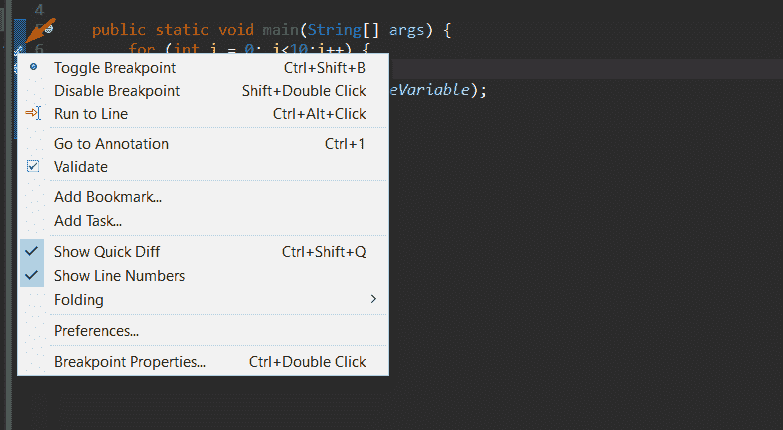
Task: Click the 'static' keyword in the editor
Action: (x=182, y=30)
